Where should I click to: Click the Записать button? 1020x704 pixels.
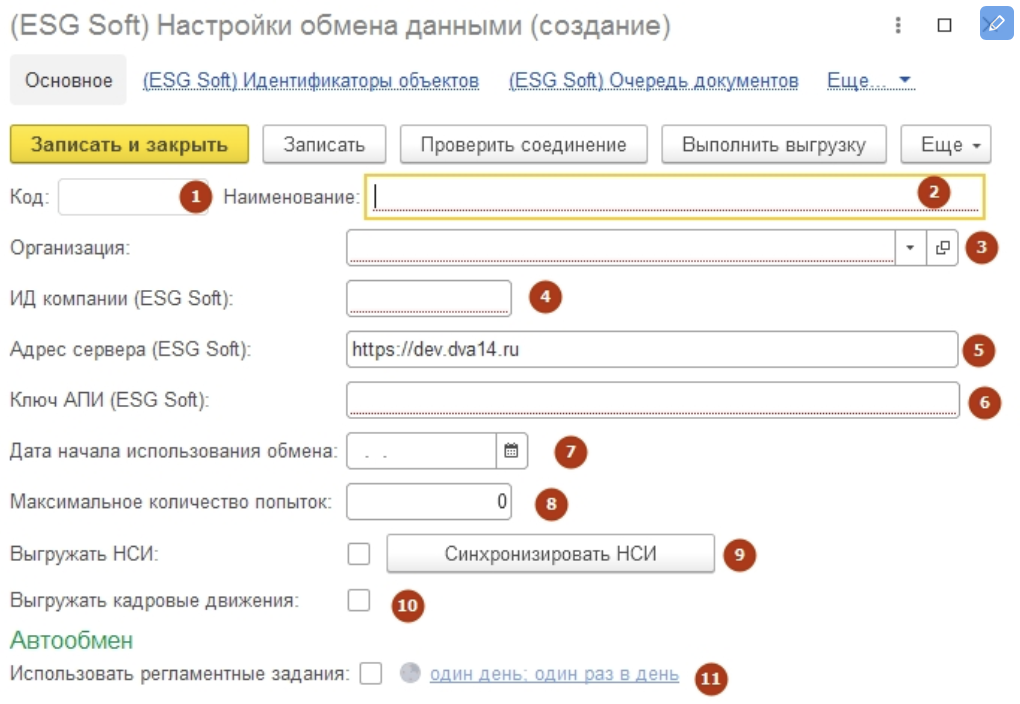point(324,144)
